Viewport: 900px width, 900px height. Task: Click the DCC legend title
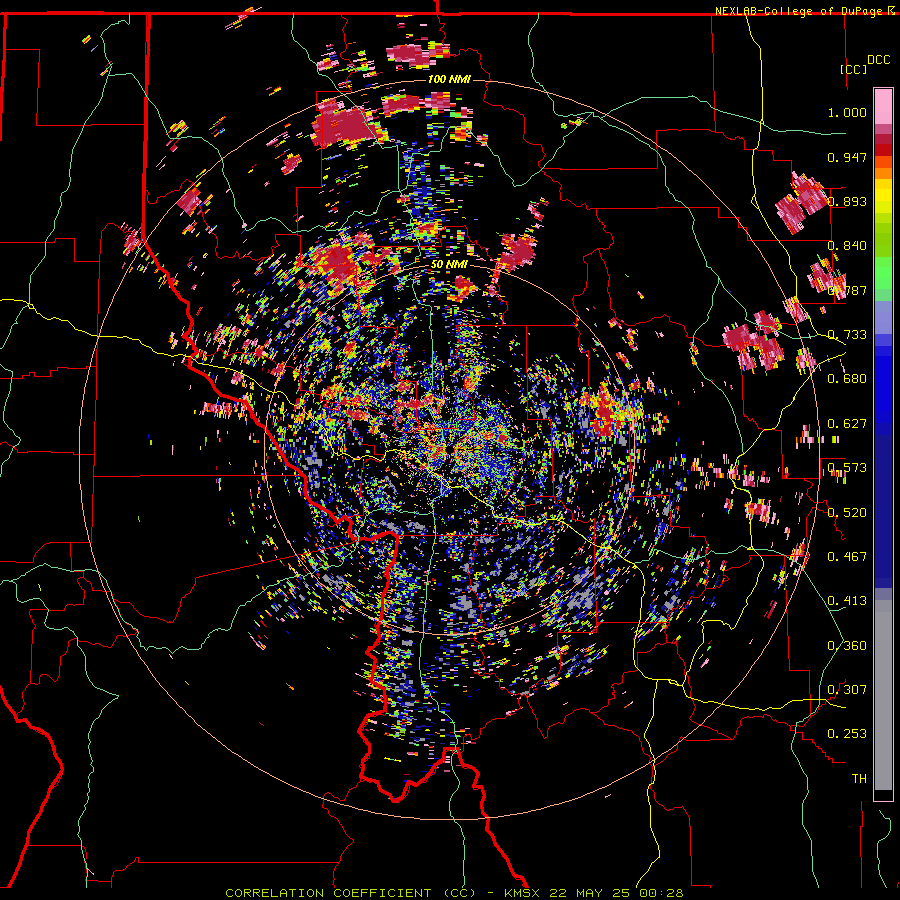[879, 60]
